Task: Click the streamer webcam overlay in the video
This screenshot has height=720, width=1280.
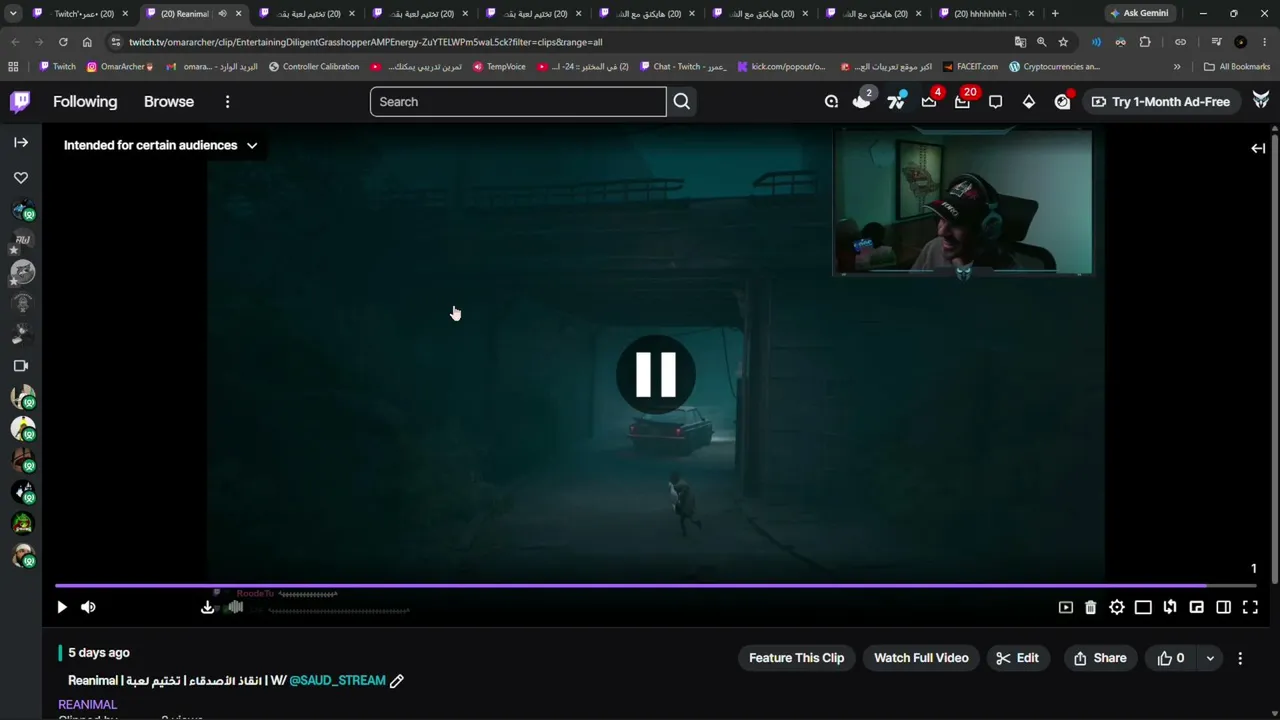Action: point(962,202)
